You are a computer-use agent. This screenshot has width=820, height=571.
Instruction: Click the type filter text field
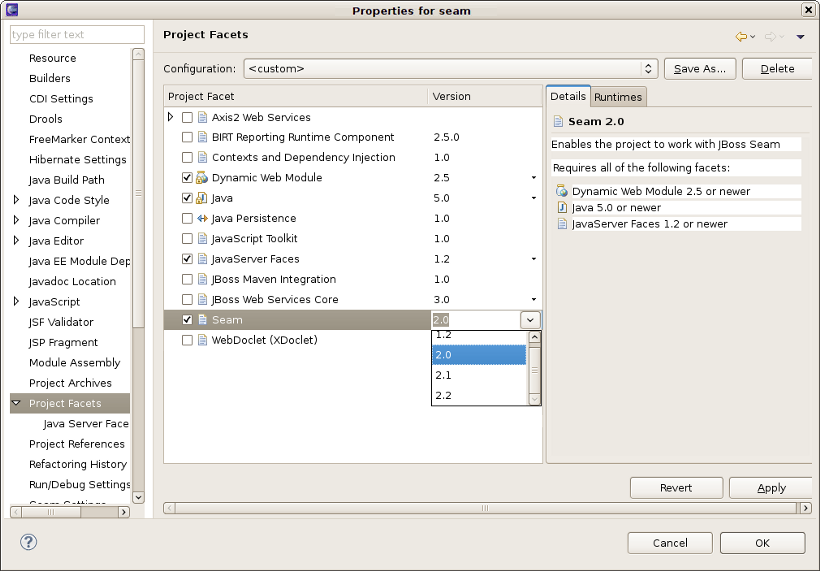77,34
